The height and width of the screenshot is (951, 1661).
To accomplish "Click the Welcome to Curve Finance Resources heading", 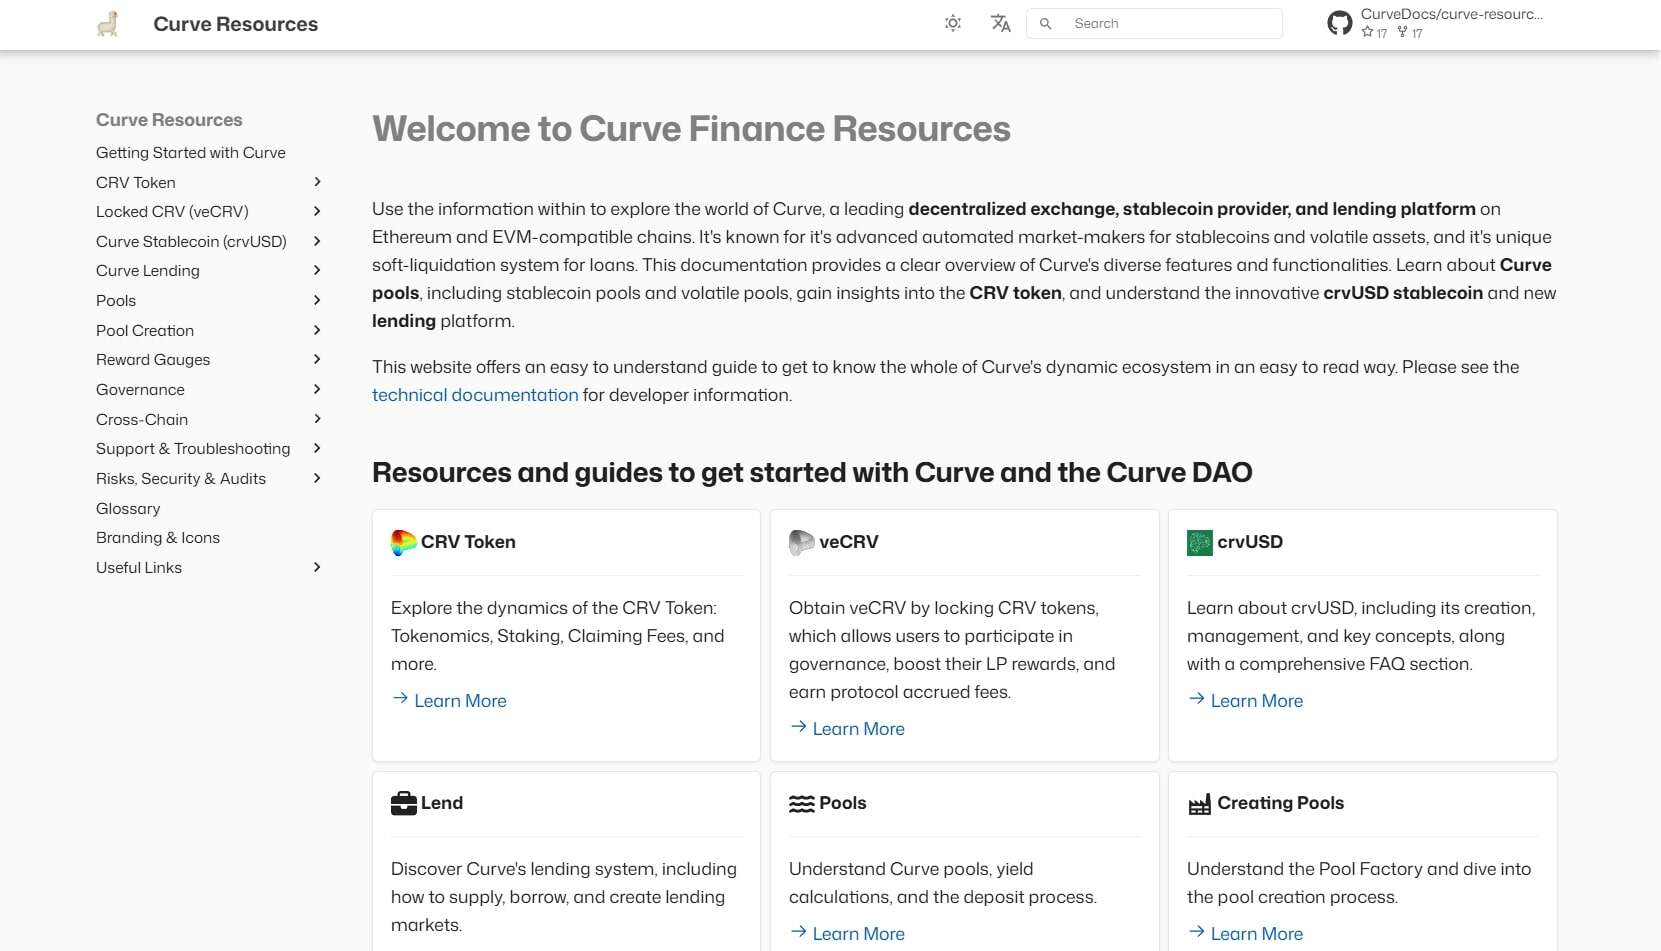I will click(x=691, y=129).
